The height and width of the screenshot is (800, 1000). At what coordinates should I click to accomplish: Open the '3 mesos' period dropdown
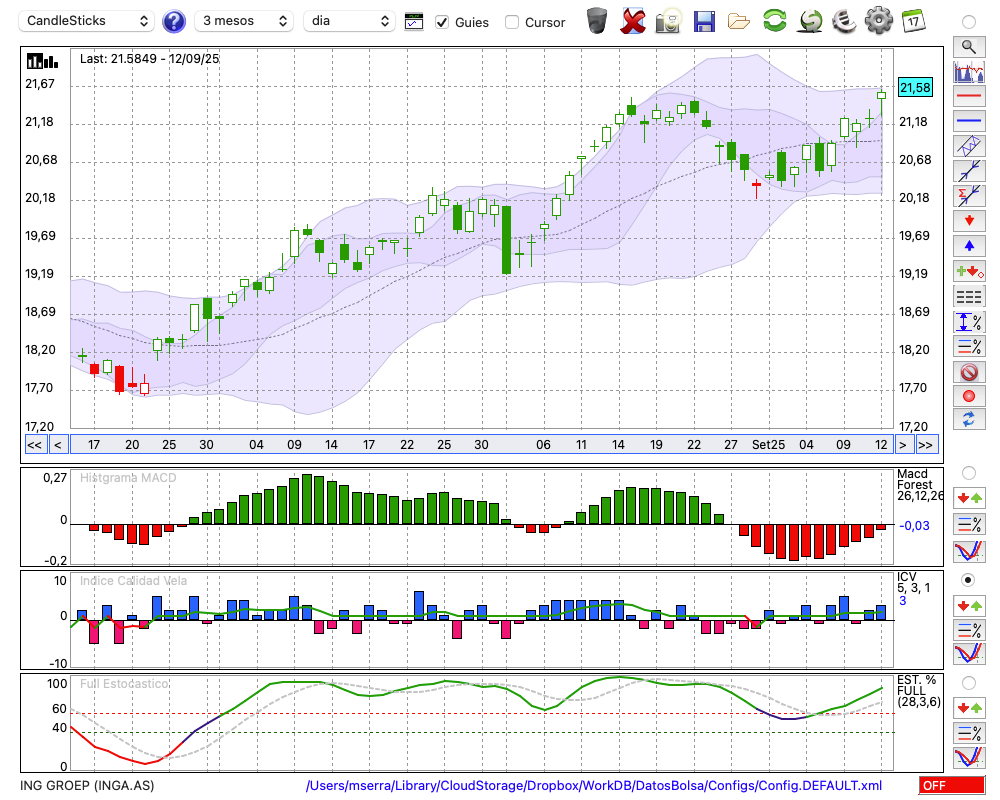coord(244,21)
